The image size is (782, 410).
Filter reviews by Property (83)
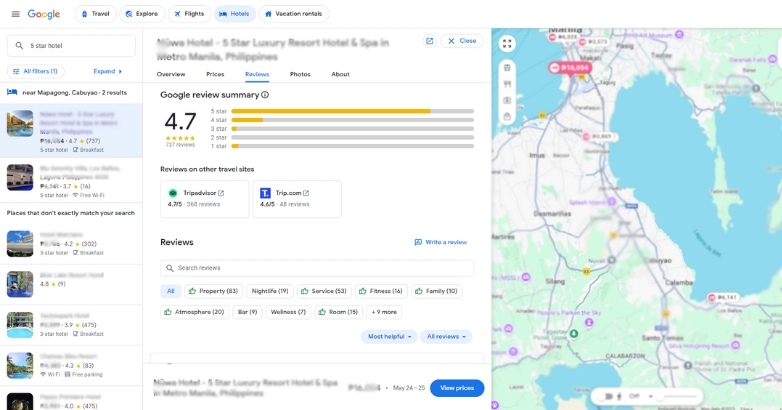(213, 291)
